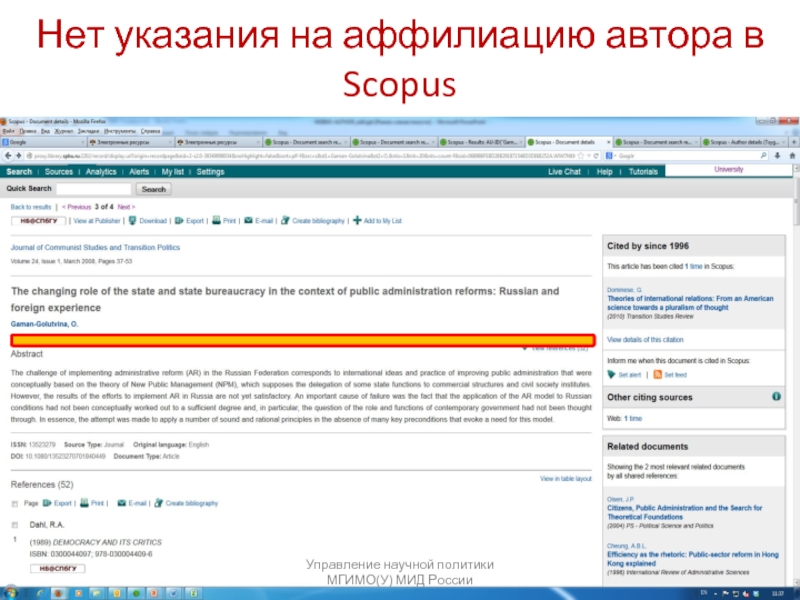800x600 pixels.
Task: Open the Firefox downloads arrow icon
Action: pos(778,156)
